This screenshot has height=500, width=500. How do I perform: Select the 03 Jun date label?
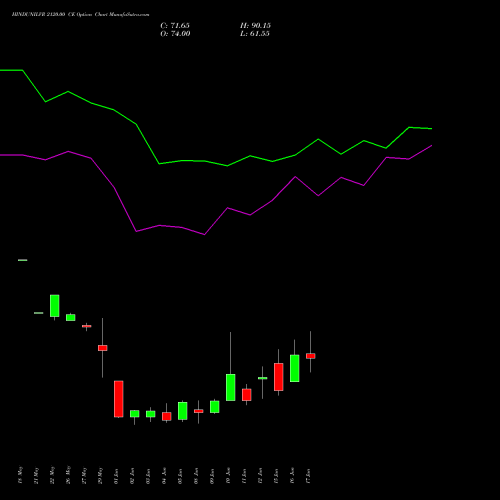(148, 476)
